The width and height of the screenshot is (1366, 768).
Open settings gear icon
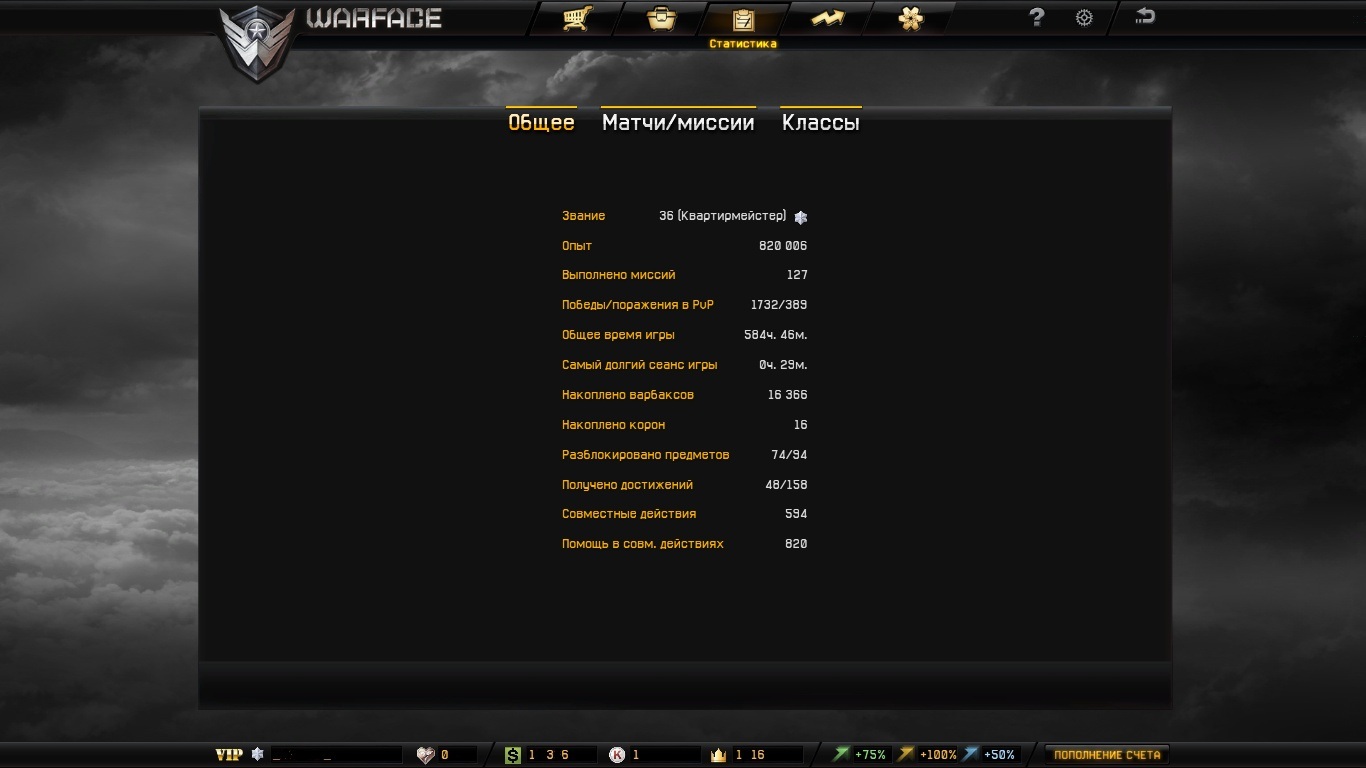pos(1084,18)
